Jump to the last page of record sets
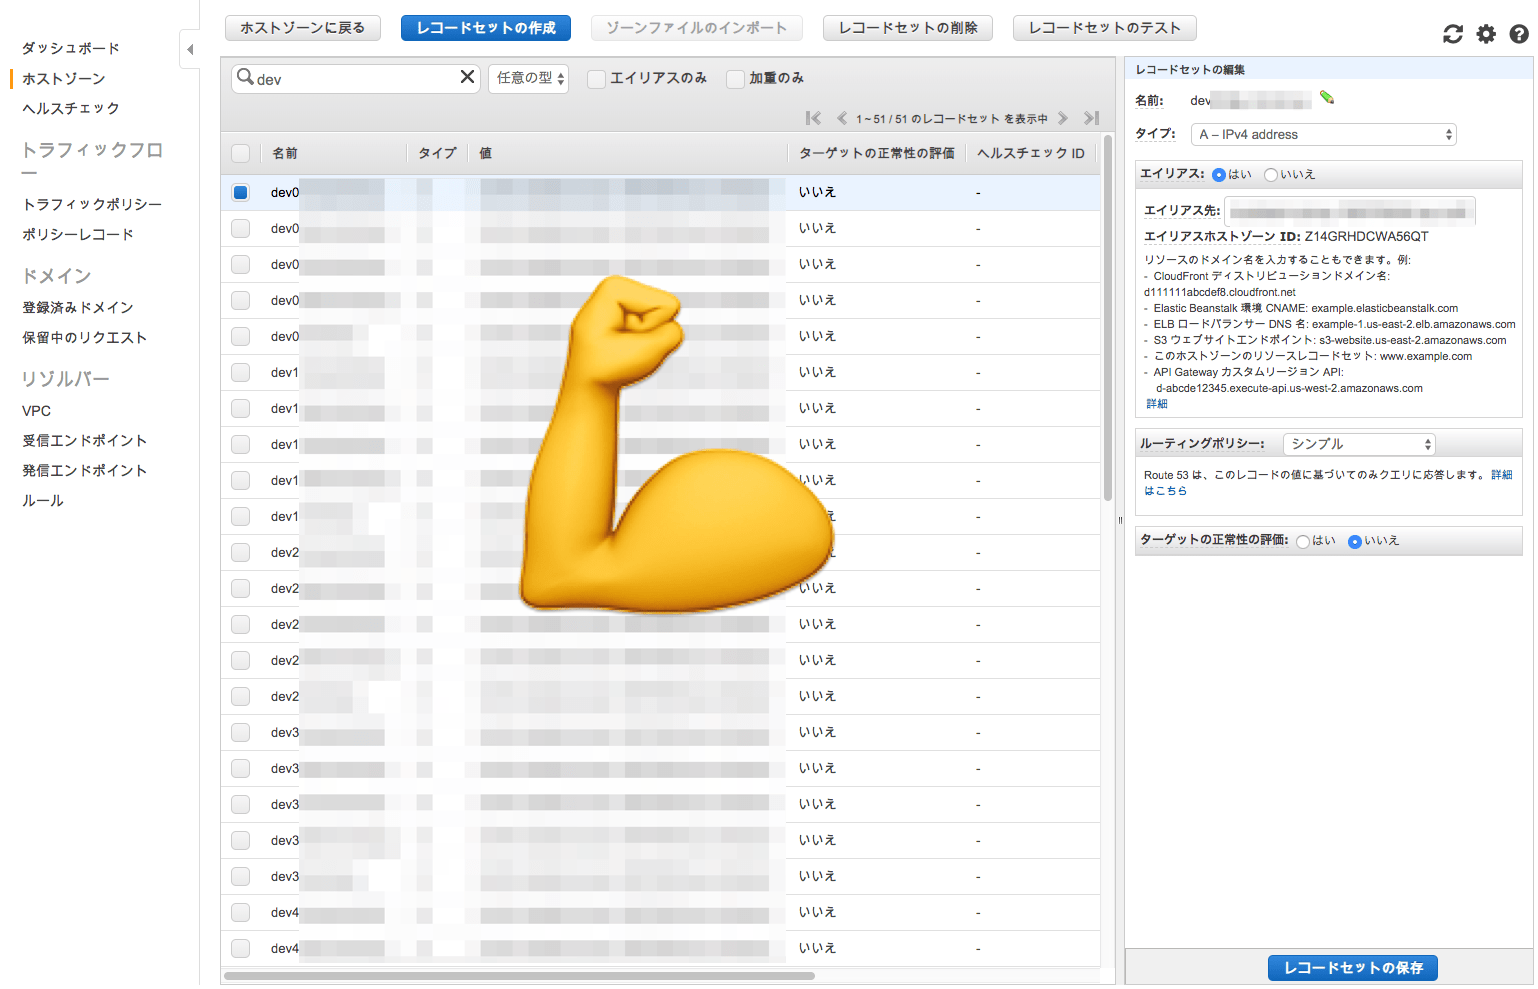 1091,118
